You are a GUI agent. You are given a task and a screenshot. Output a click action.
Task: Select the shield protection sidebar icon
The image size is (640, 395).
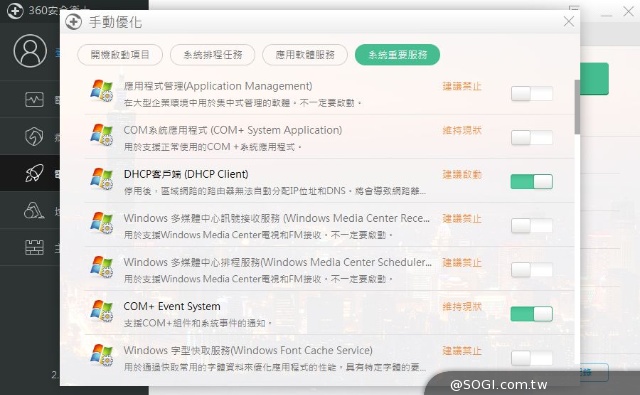point(34,136)
